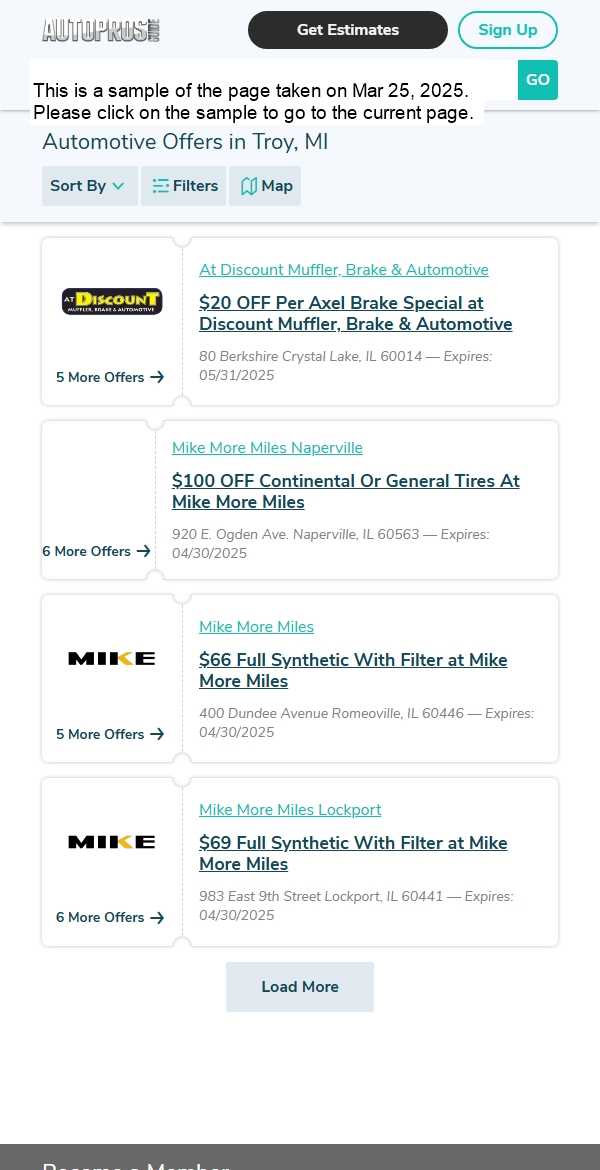The image size is (600, 1170).
Task: Open the $69 Full Synthetic offer
Action: (353, 853)
